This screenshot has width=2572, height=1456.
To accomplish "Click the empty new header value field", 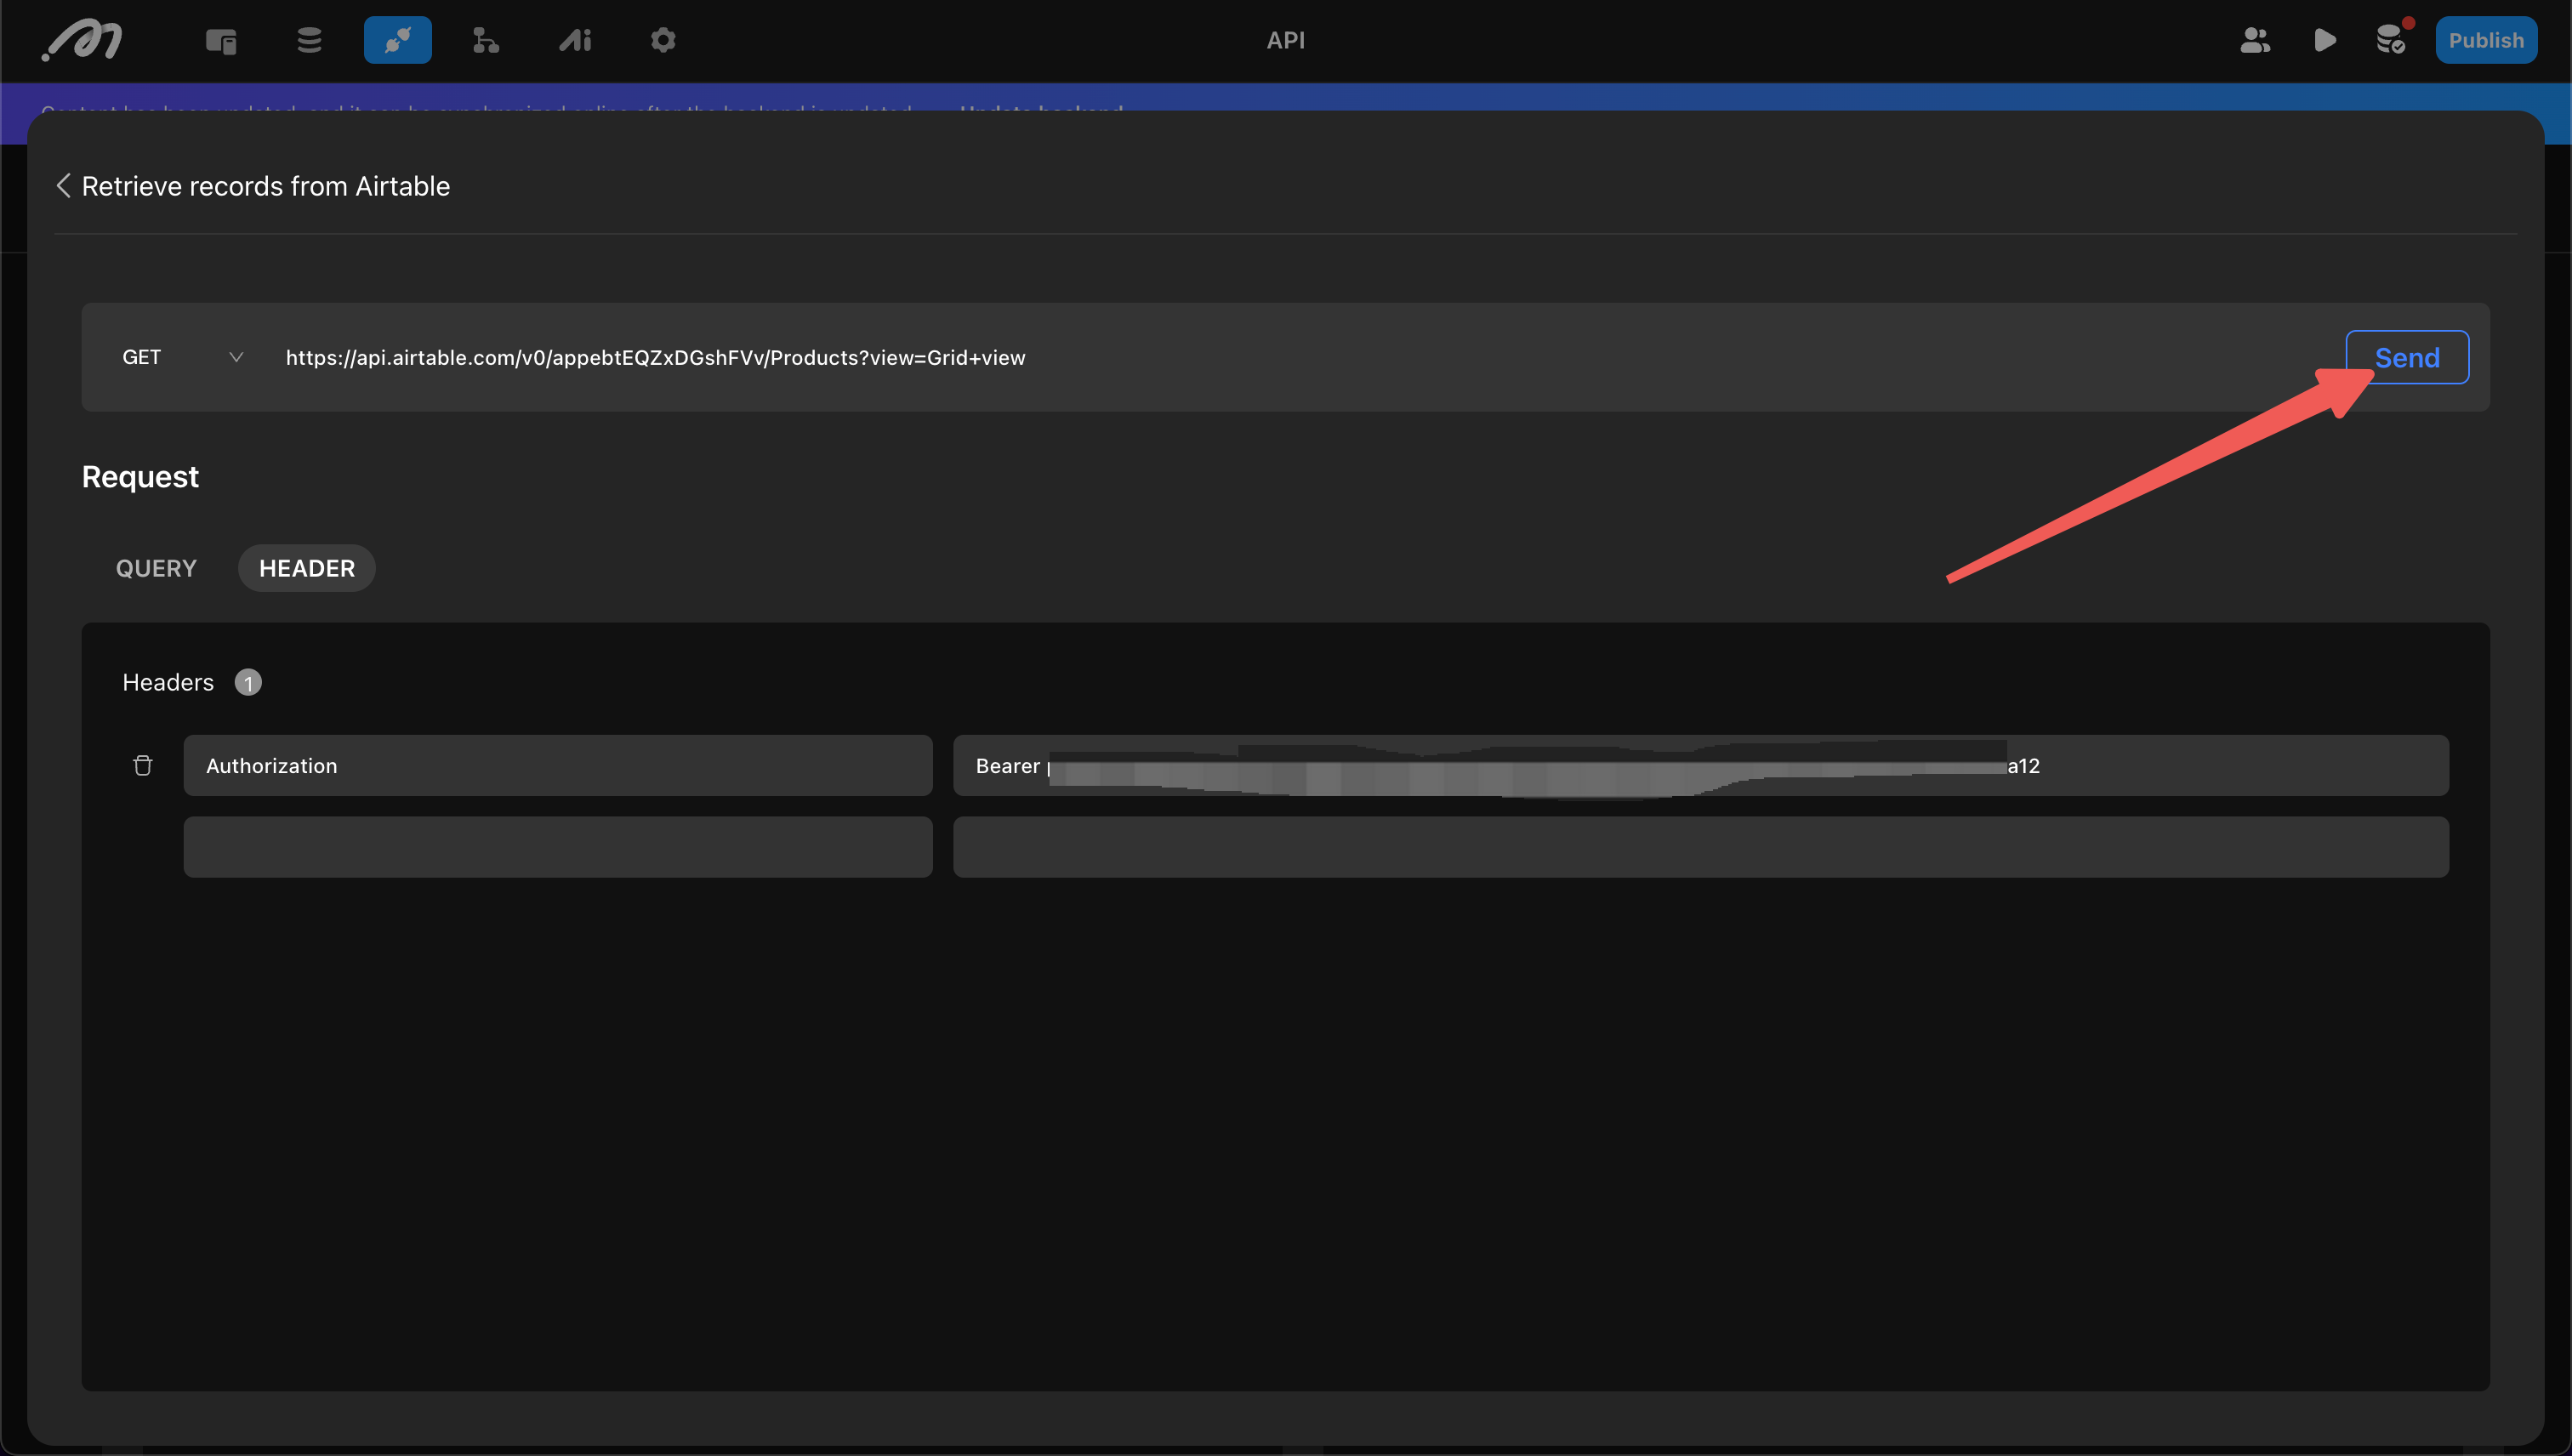I will [1701, 847].
